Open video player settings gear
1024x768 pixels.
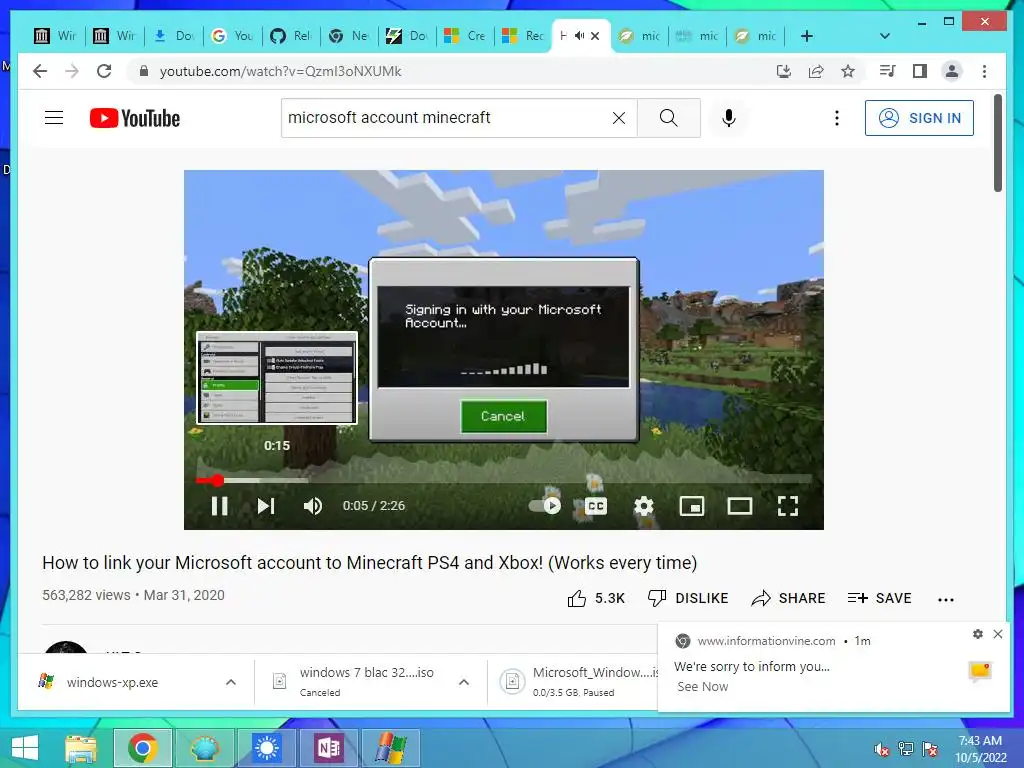click(x=644, y=506)
